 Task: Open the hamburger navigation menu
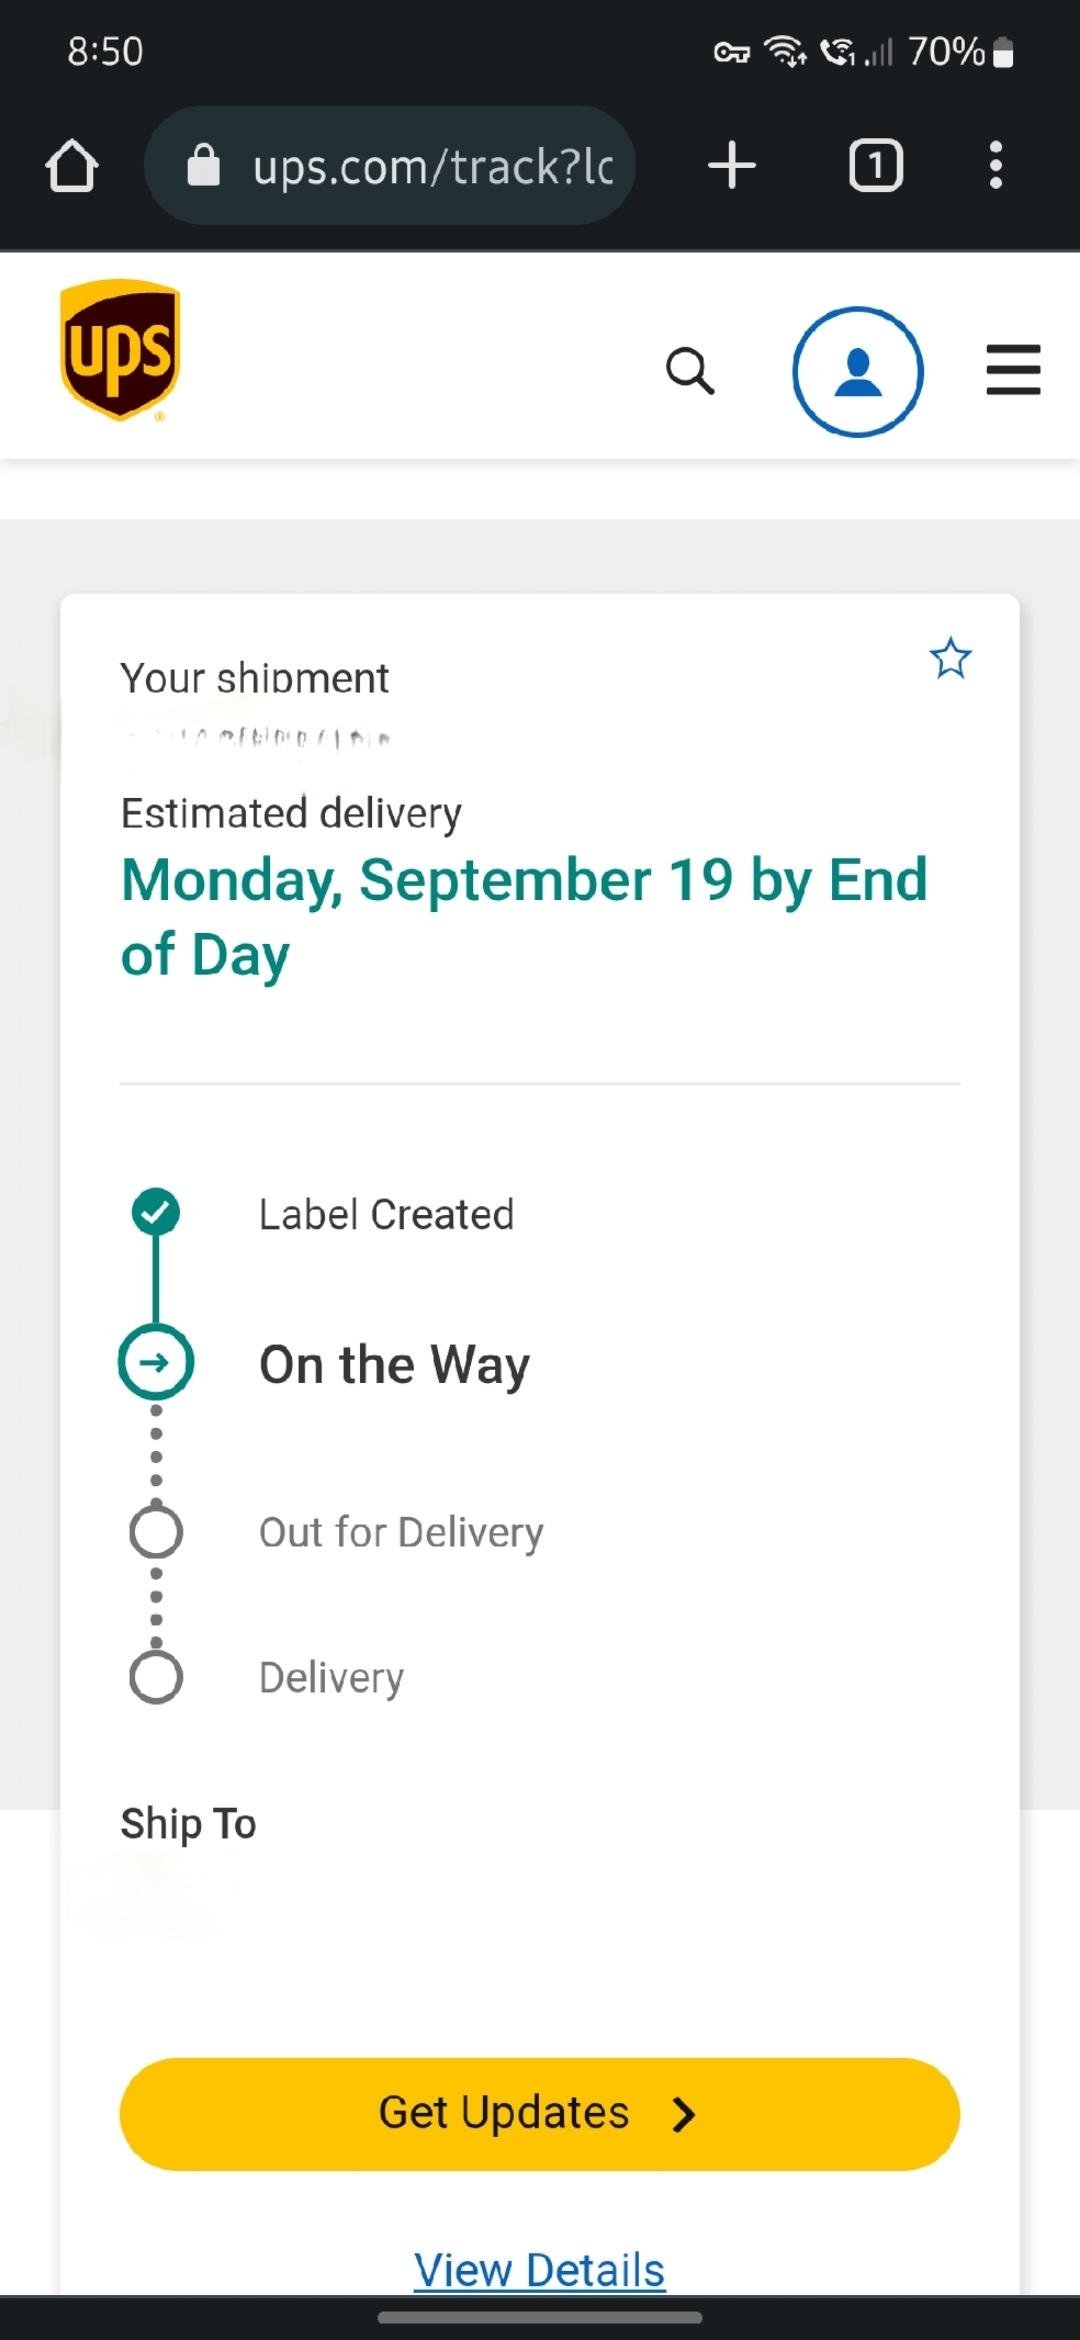tap(1013, 370)
